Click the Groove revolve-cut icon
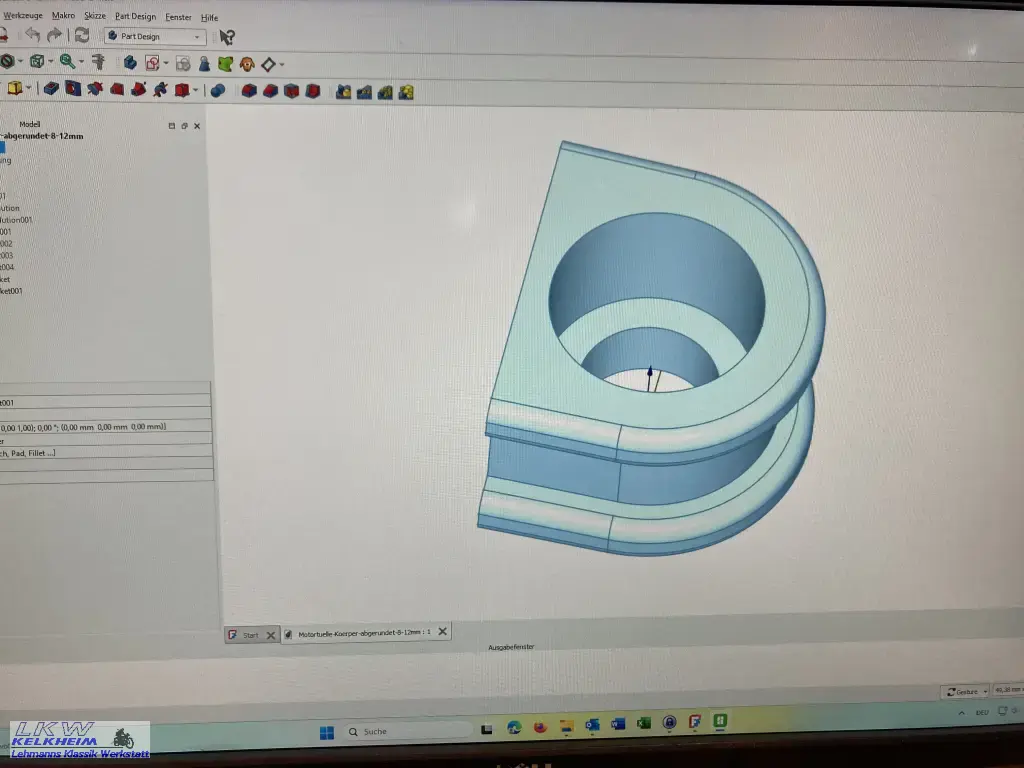This screenshot has width=1024, height=768. click(x=95, y=89)
